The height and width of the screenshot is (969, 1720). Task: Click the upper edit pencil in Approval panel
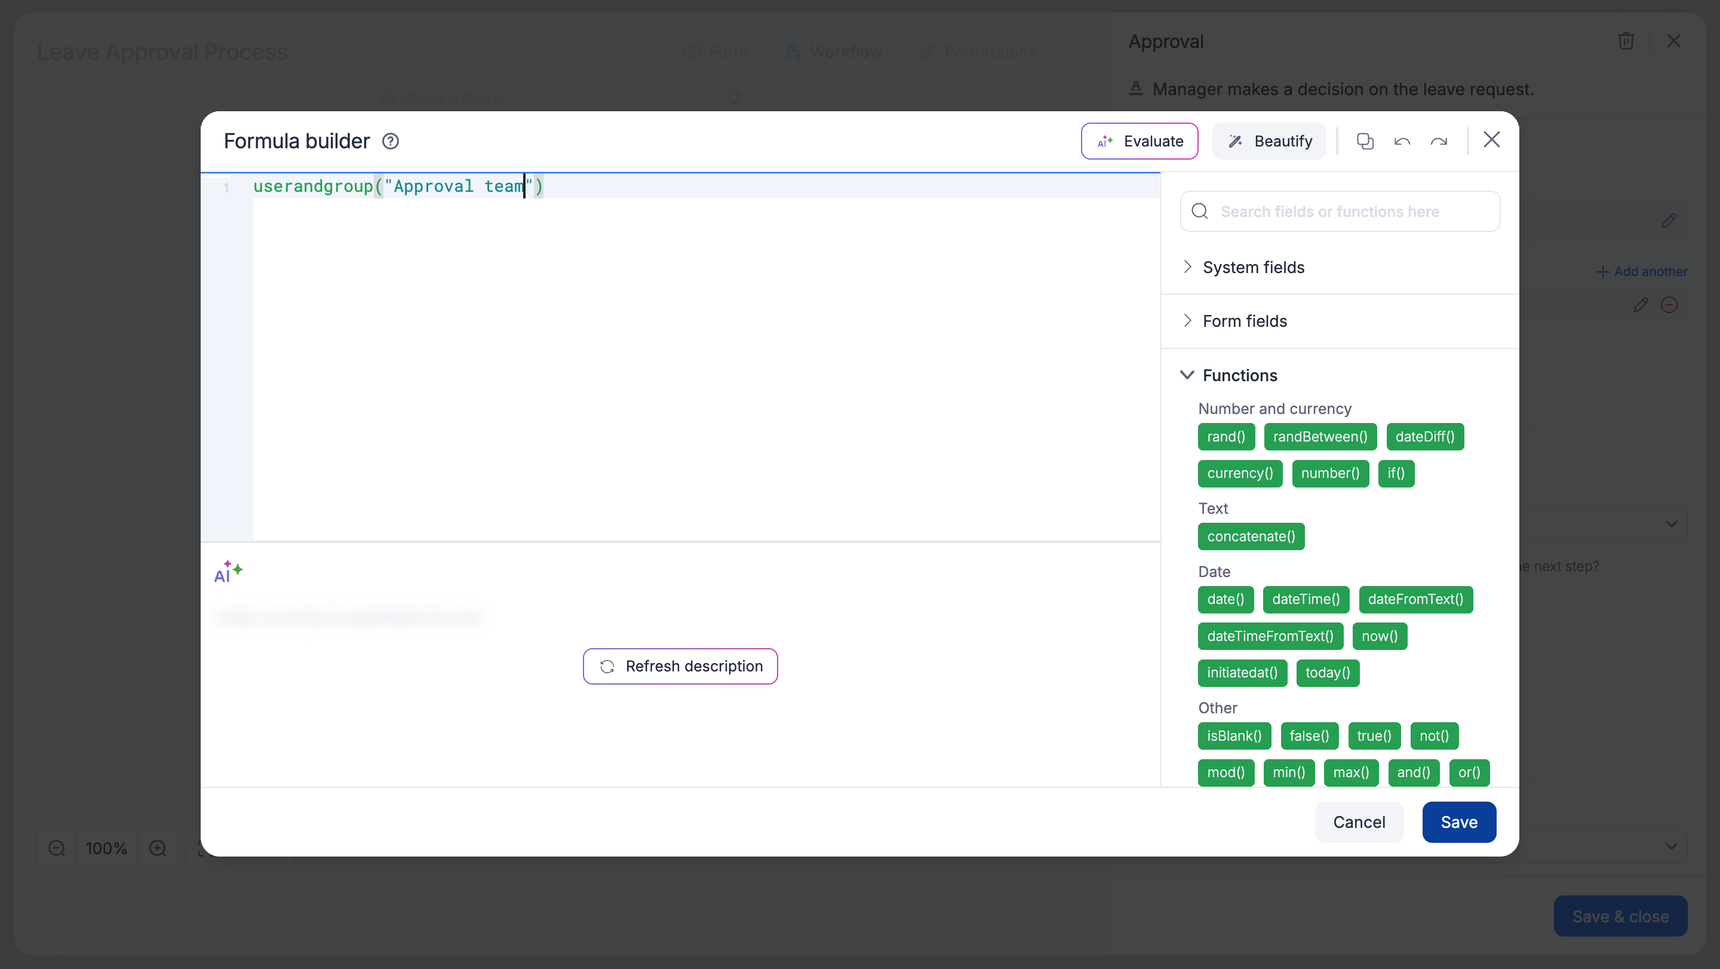tap(1669, 220)
